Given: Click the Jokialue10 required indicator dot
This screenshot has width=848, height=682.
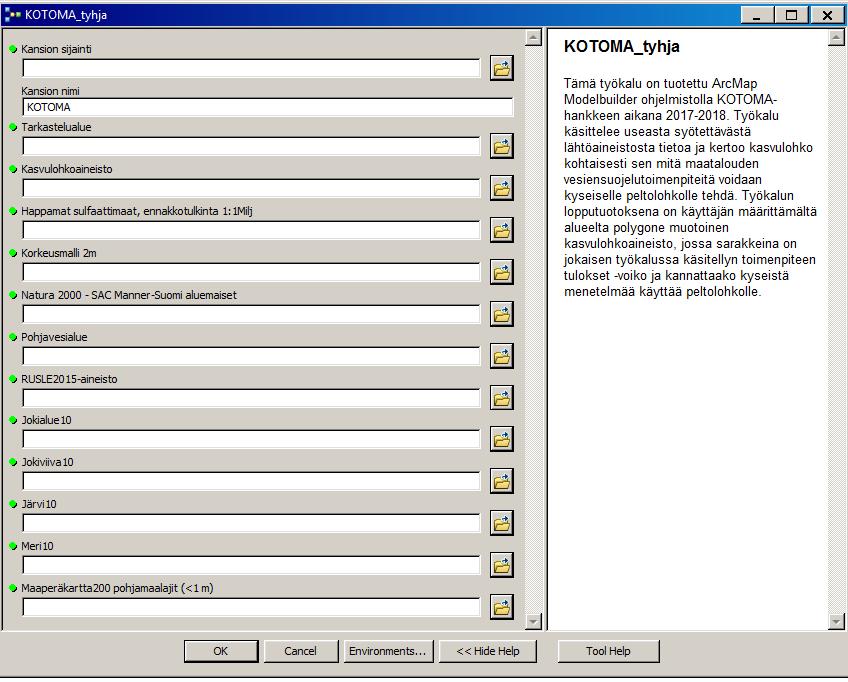Looking at the screenshot, I should point(14,420).
